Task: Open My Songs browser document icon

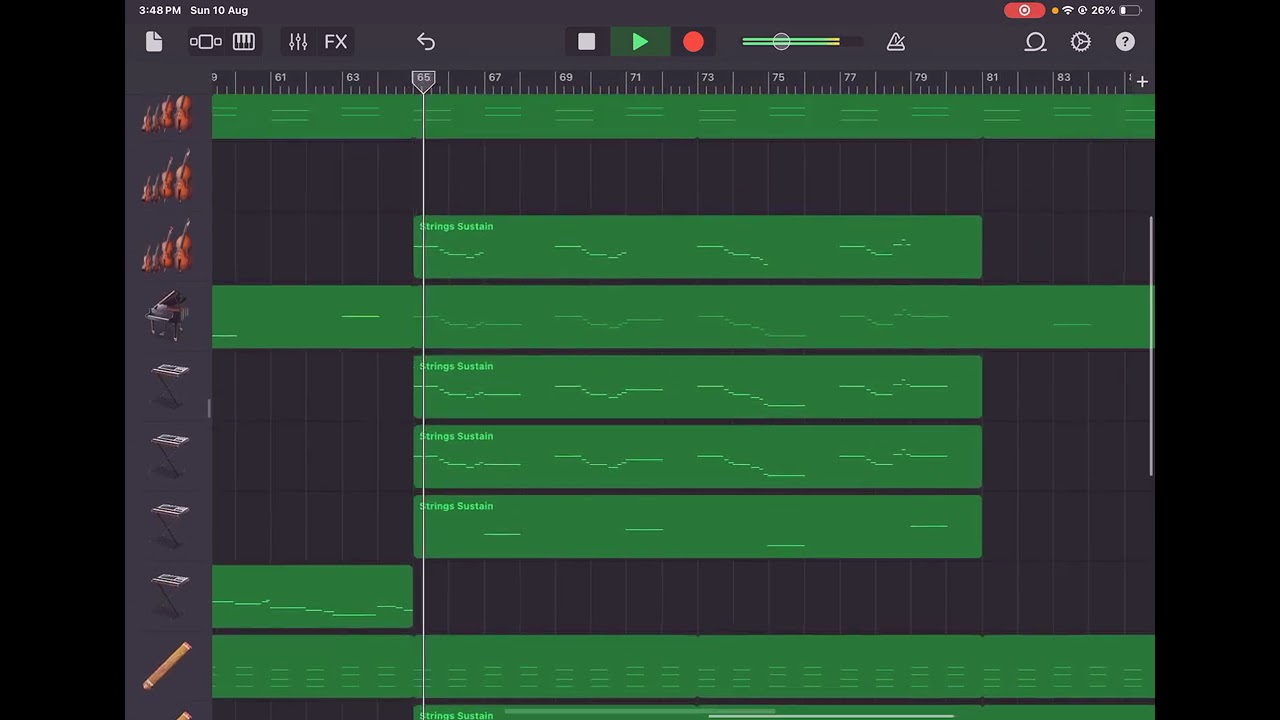Action: click(154, 42)
